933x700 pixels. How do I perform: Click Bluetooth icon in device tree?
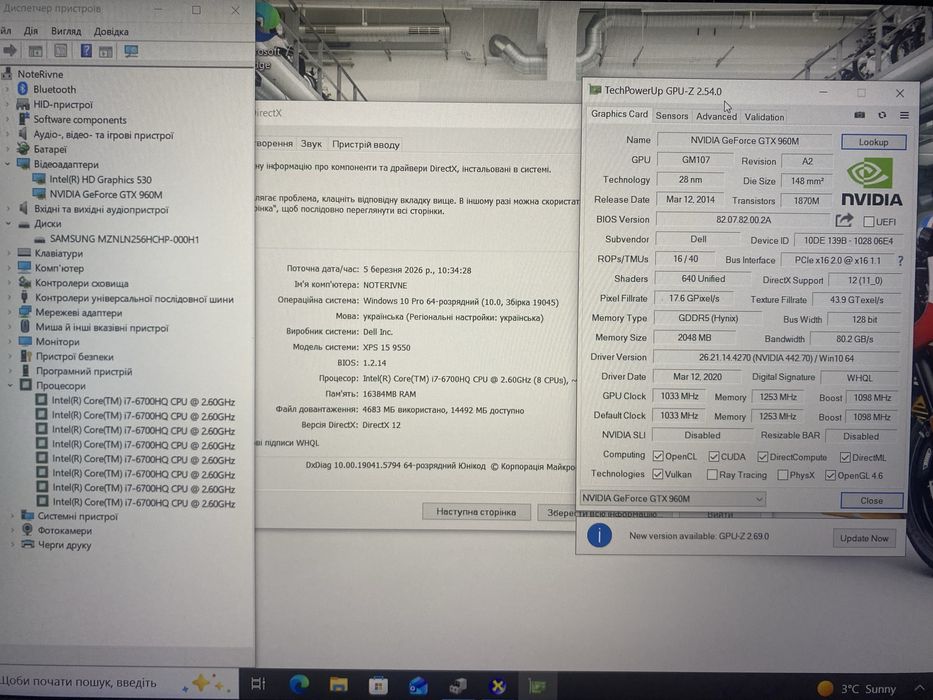(23, 89)
